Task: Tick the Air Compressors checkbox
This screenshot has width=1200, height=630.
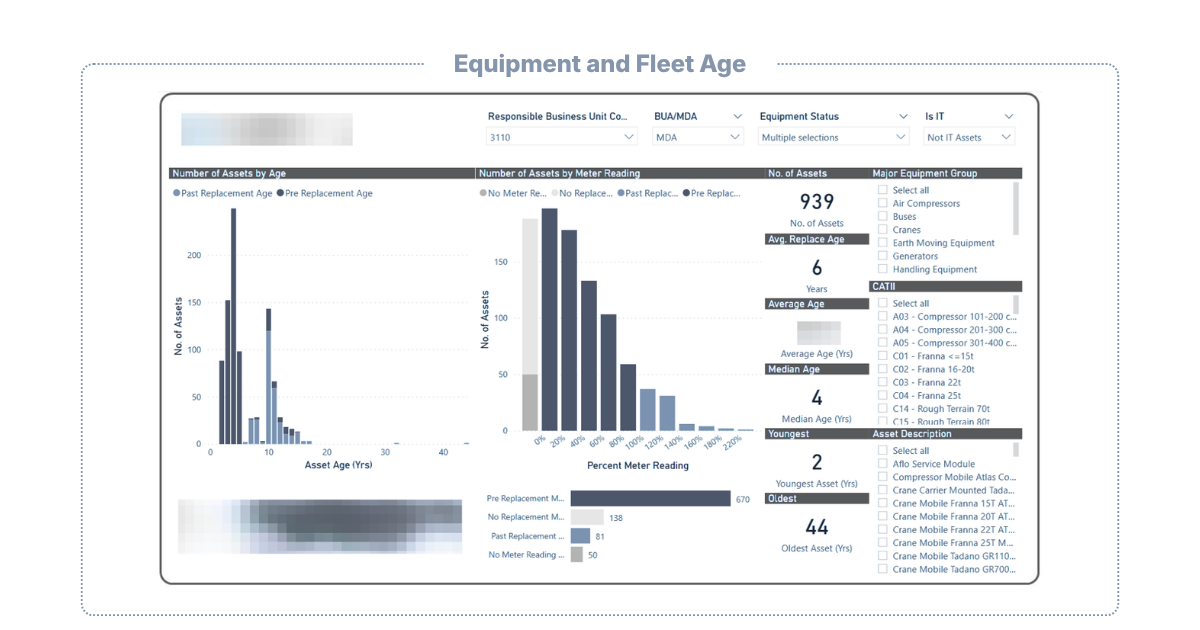Action: click(x=883, y=203)
